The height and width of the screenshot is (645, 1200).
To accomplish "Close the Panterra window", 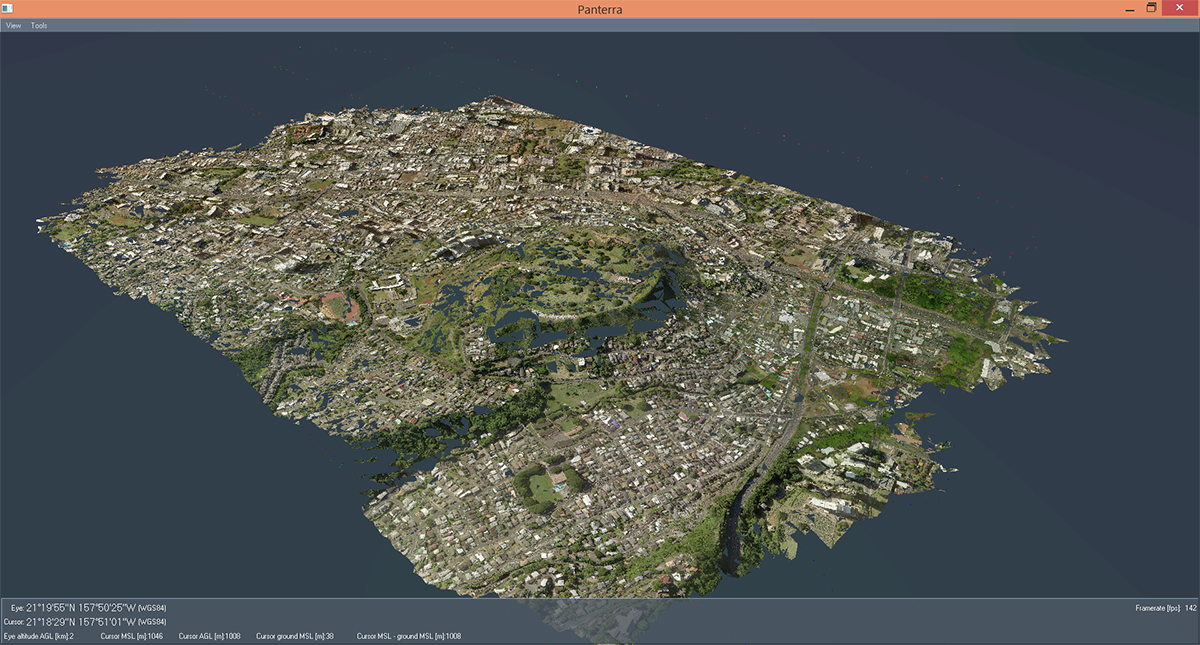I will pyautogui.click(x=1181, y=8).
